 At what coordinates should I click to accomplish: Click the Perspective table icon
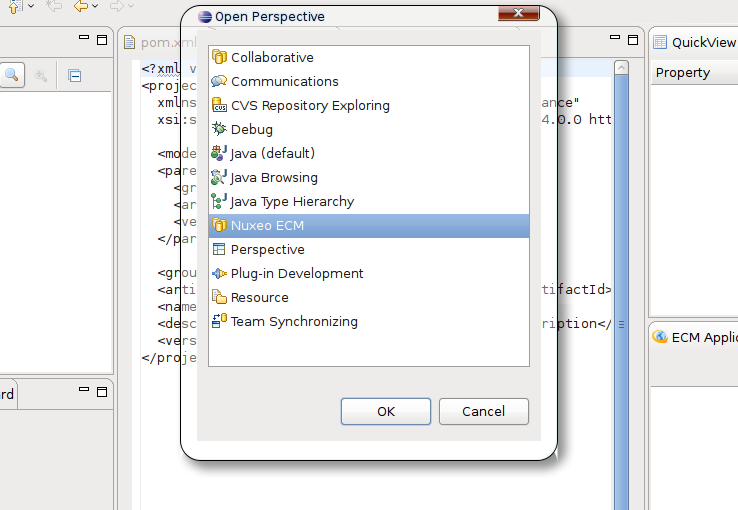click(219, 249)
